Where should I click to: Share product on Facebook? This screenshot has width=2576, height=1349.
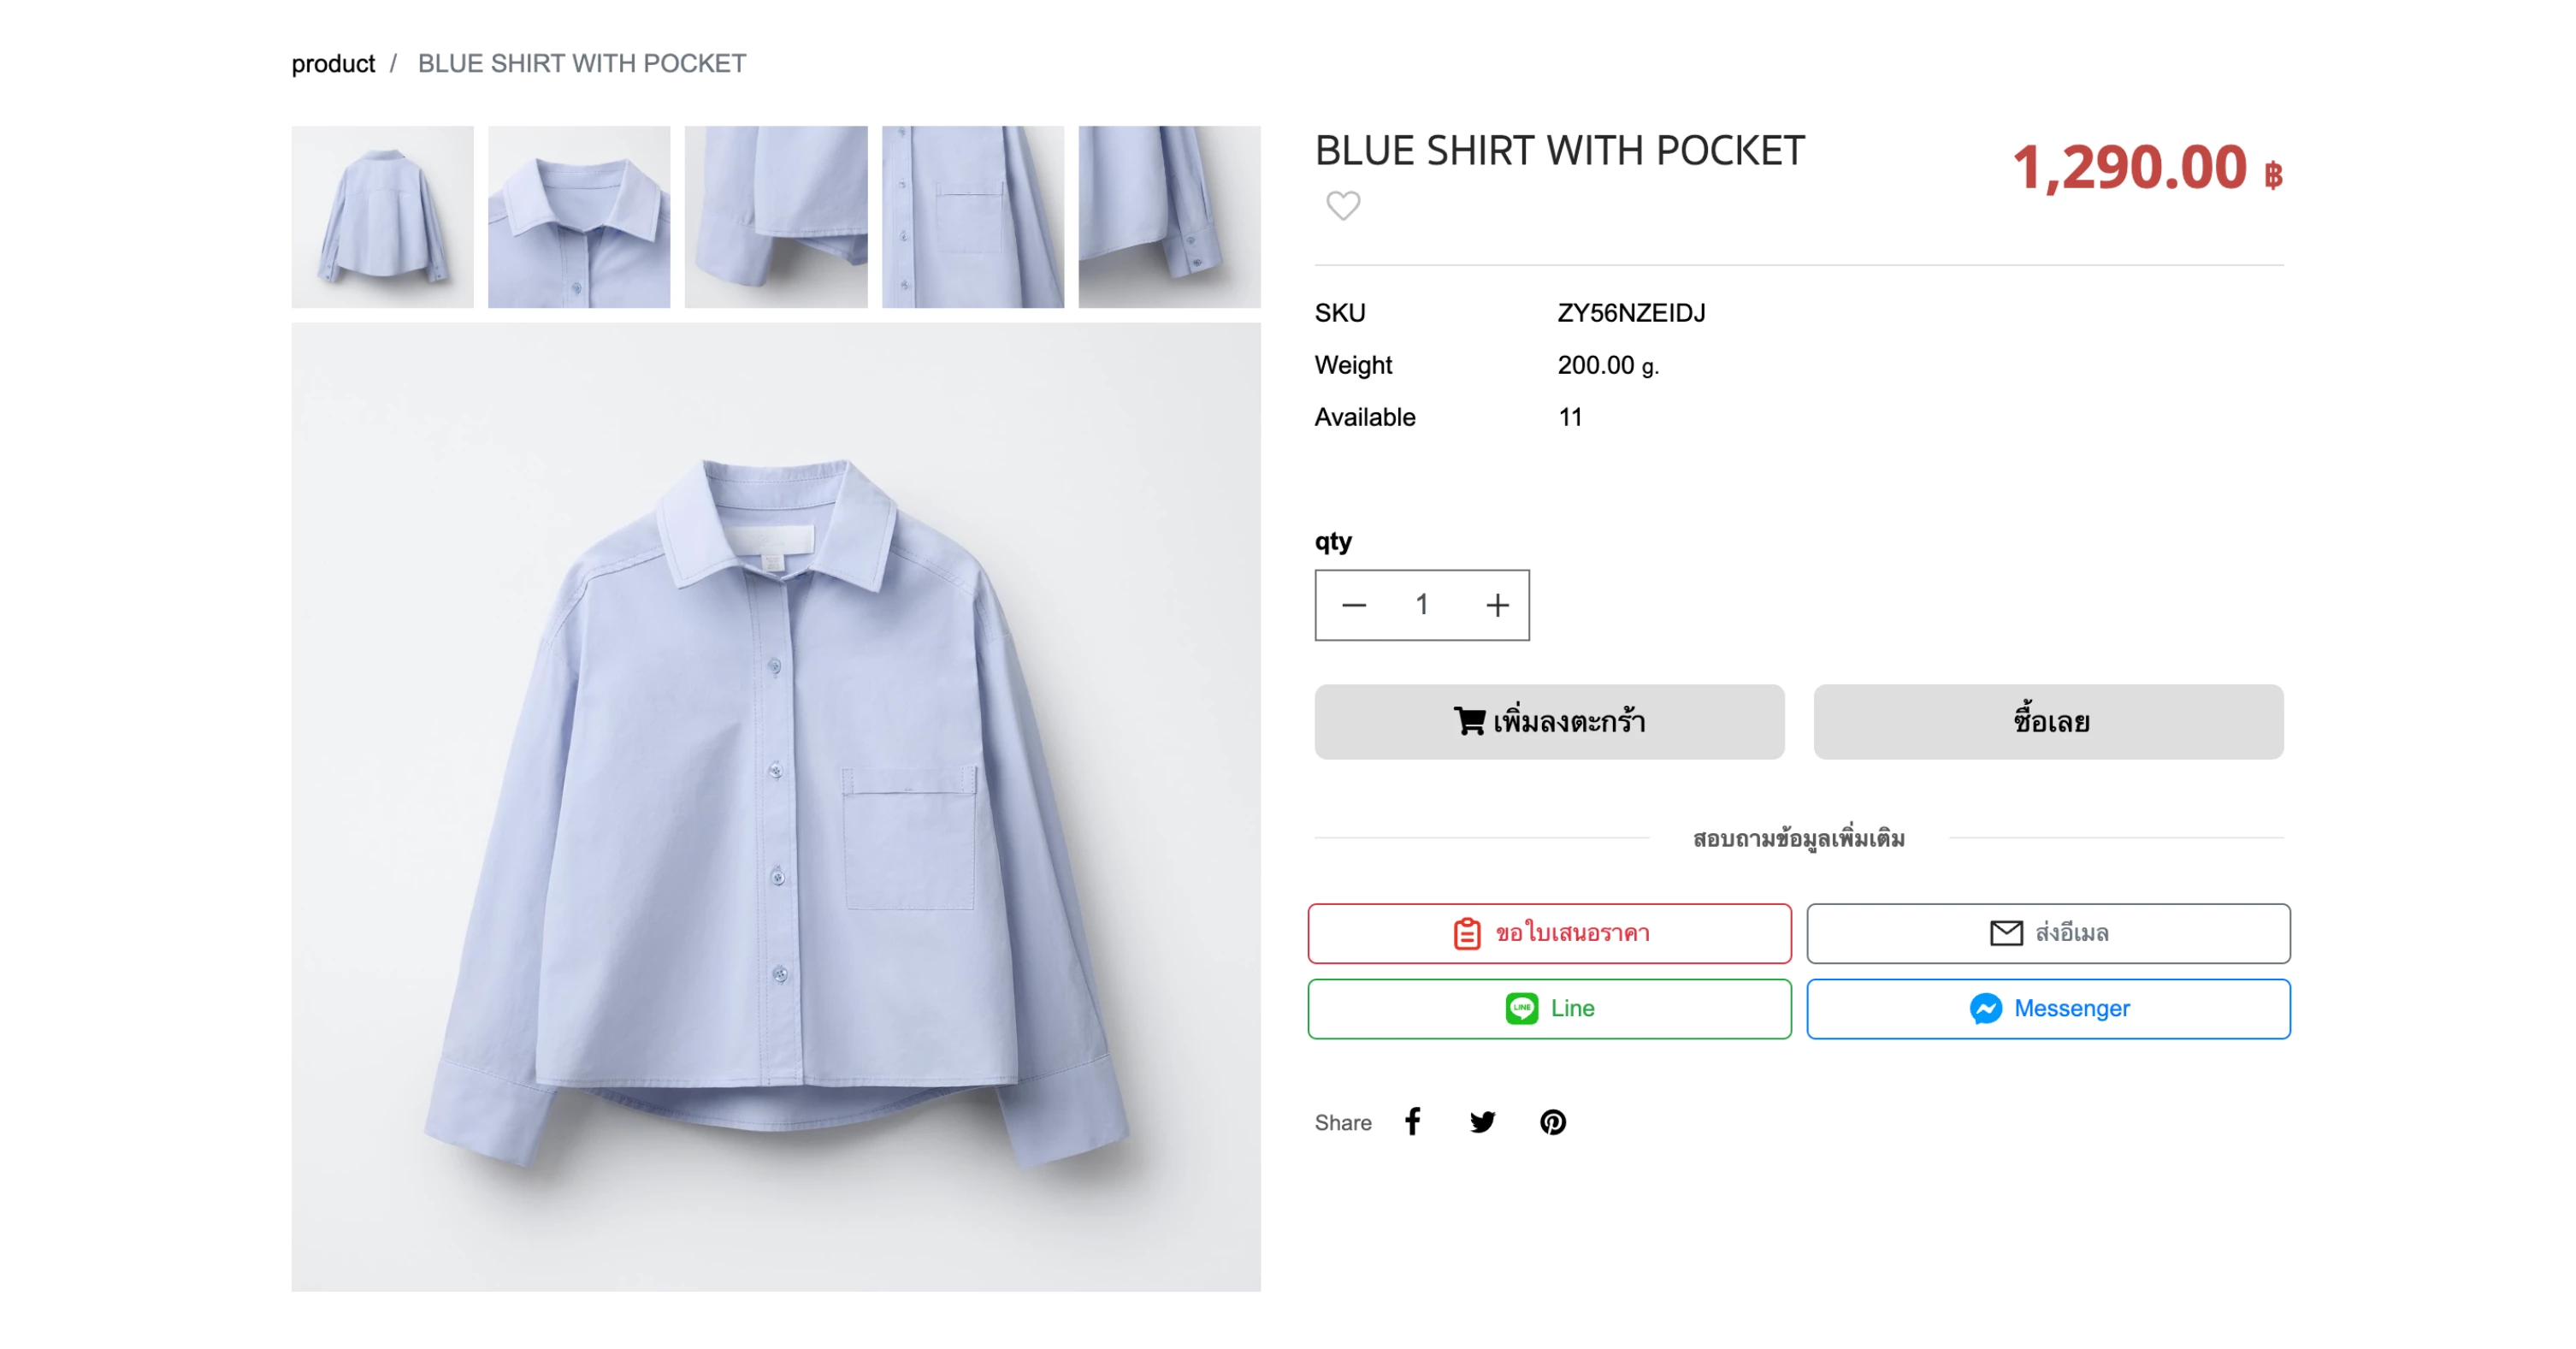(1412, 1121)
